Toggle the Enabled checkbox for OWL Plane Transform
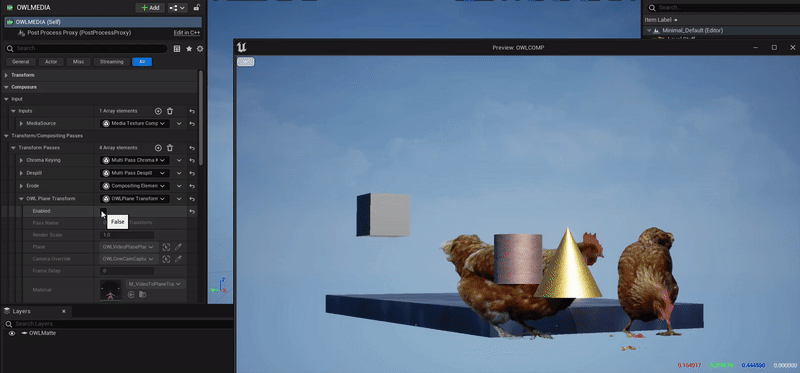 coord(103,211)
